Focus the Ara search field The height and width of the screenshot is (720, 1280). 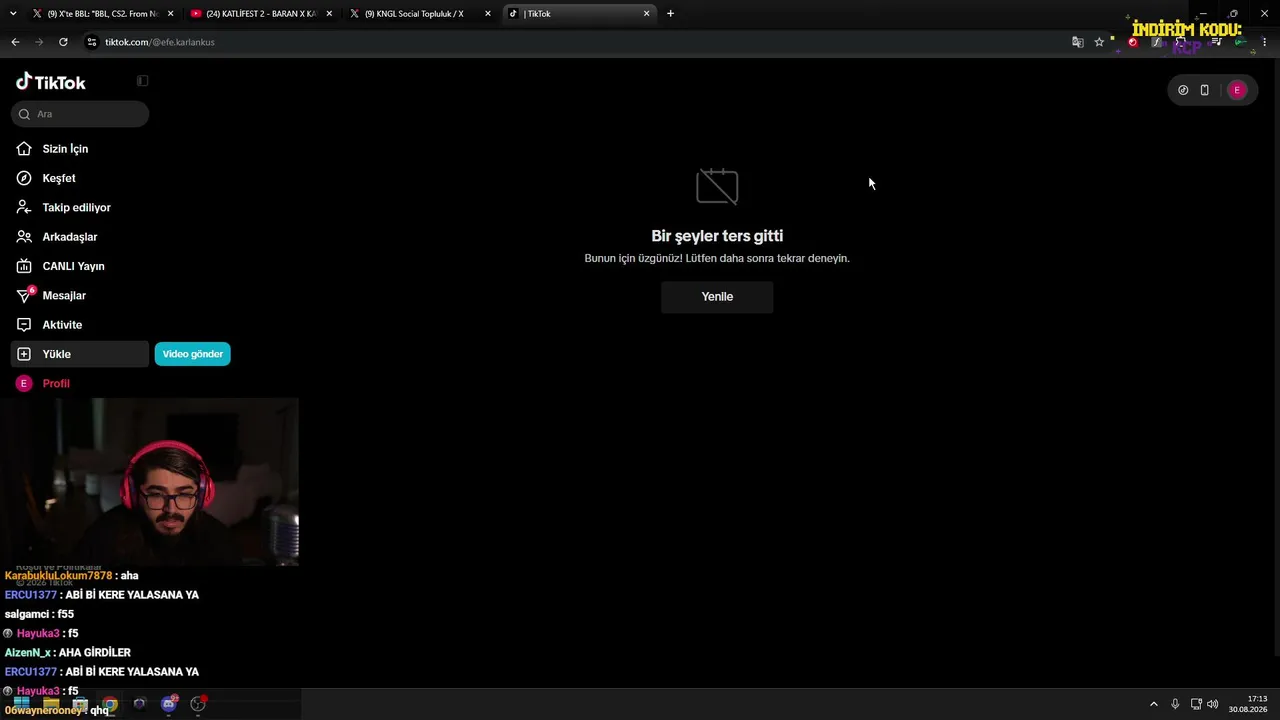pyautogui.click(x=80, y=114)
